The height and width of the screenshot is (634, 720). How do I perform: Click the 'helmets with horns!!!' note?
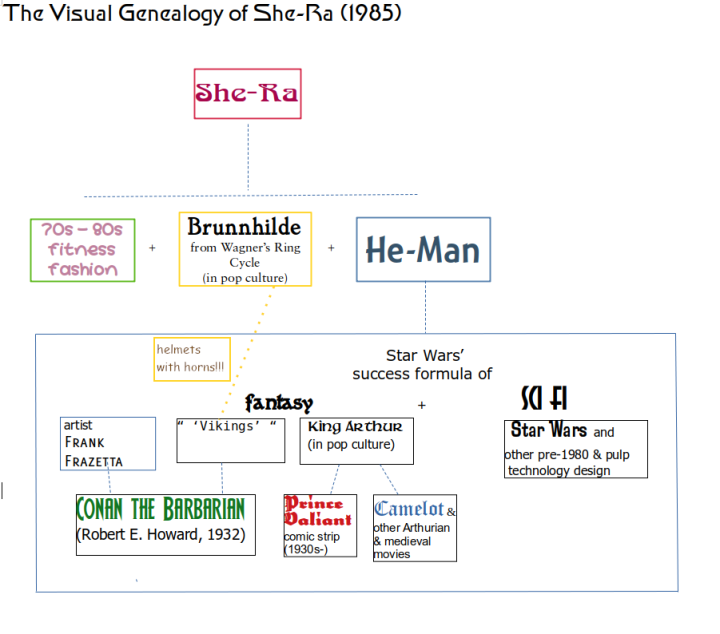click(x=192, y=359)
